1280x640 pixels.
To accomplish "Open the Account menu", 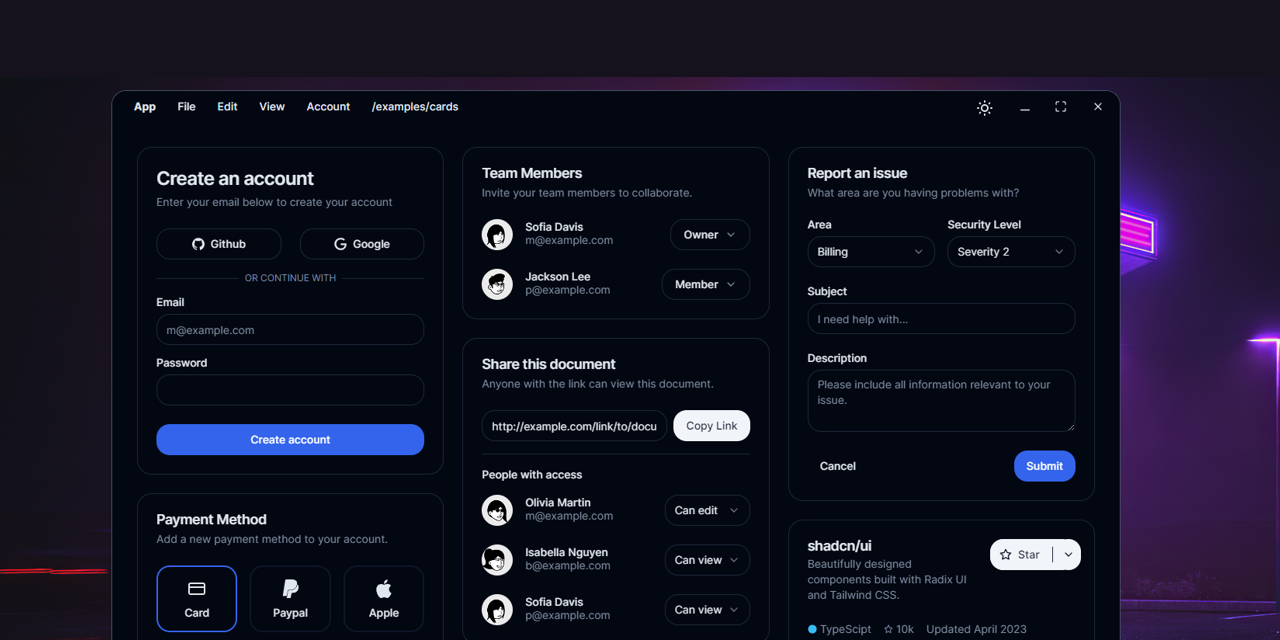I will click(328, 106).
